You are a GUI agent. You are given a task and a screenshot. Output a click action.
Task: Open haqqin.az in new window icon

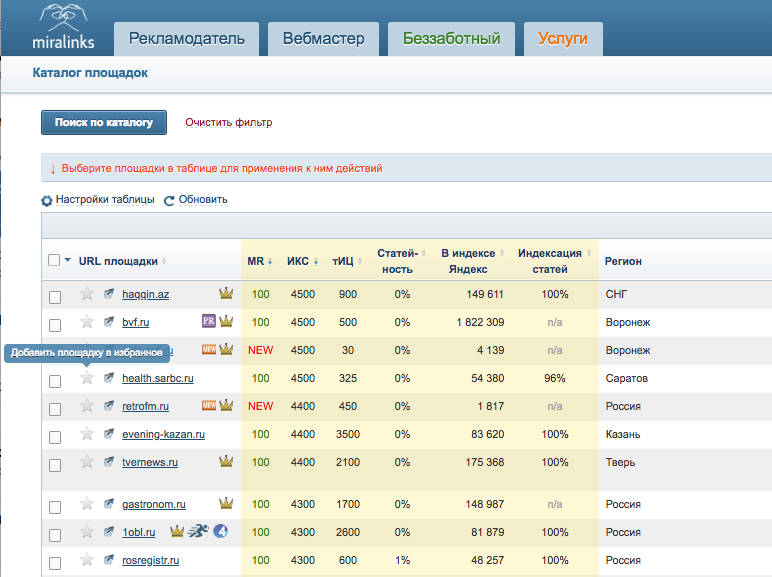click(109, 294)
